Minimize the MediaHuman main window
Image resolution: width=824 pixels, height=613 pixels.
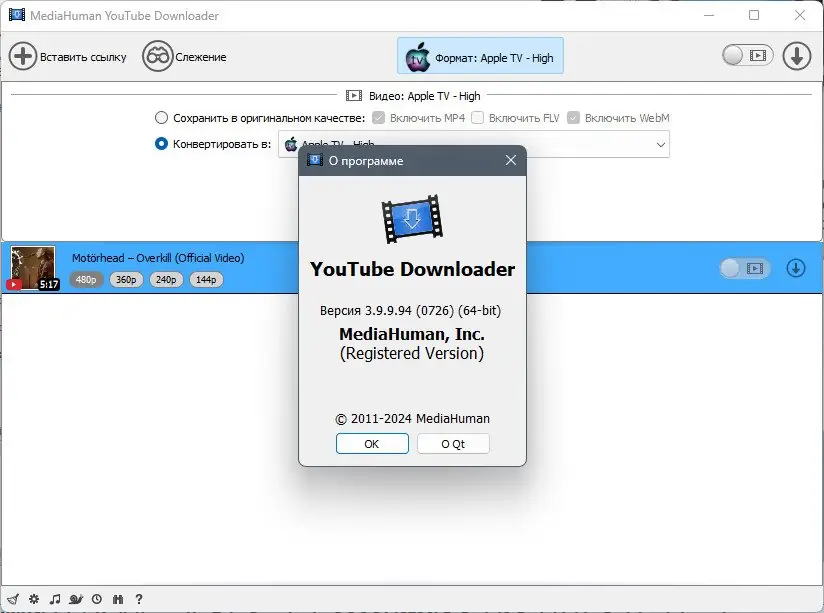pos(709,15)
